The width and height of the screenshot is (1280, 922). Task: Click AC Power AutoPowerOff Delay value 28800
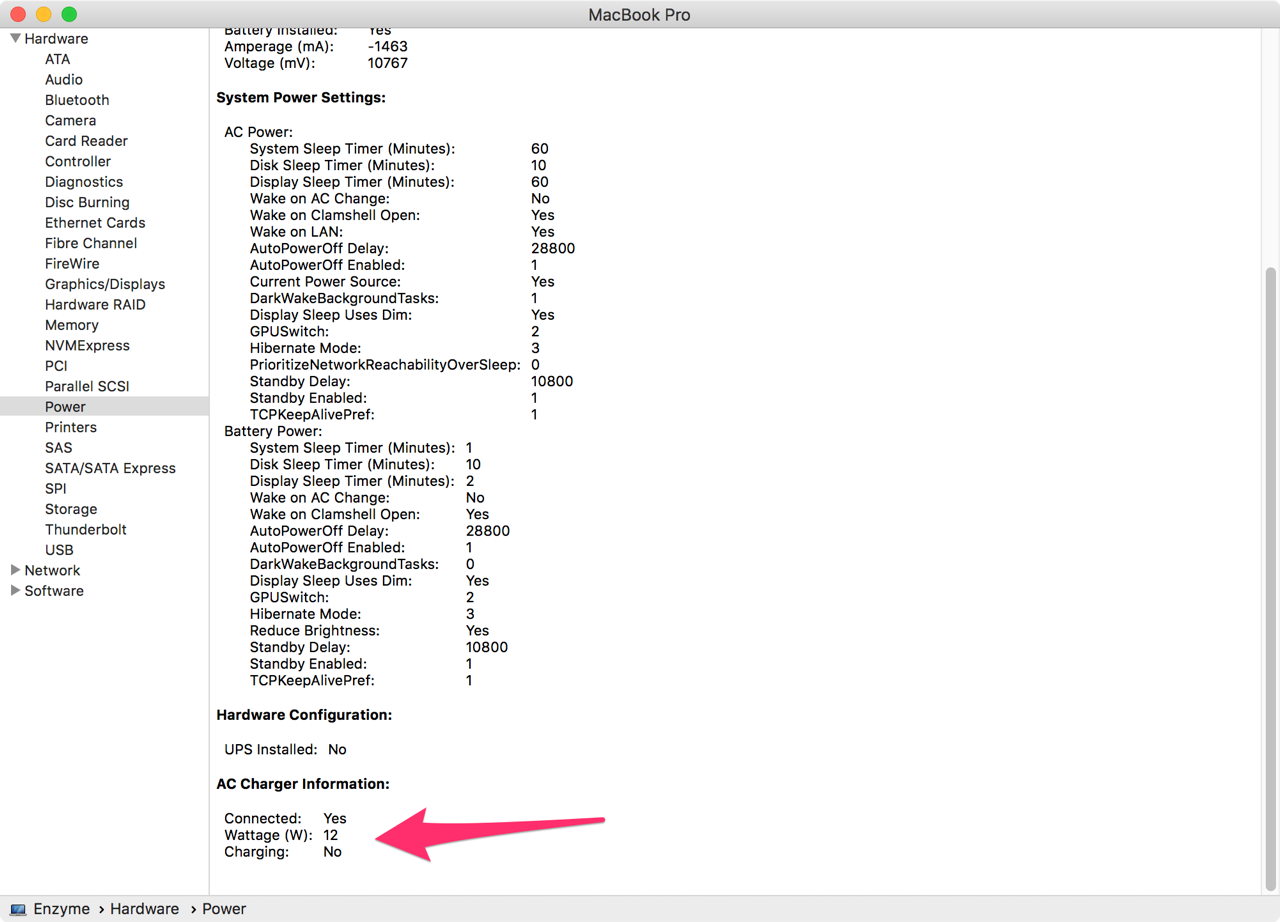pos(553,248)
